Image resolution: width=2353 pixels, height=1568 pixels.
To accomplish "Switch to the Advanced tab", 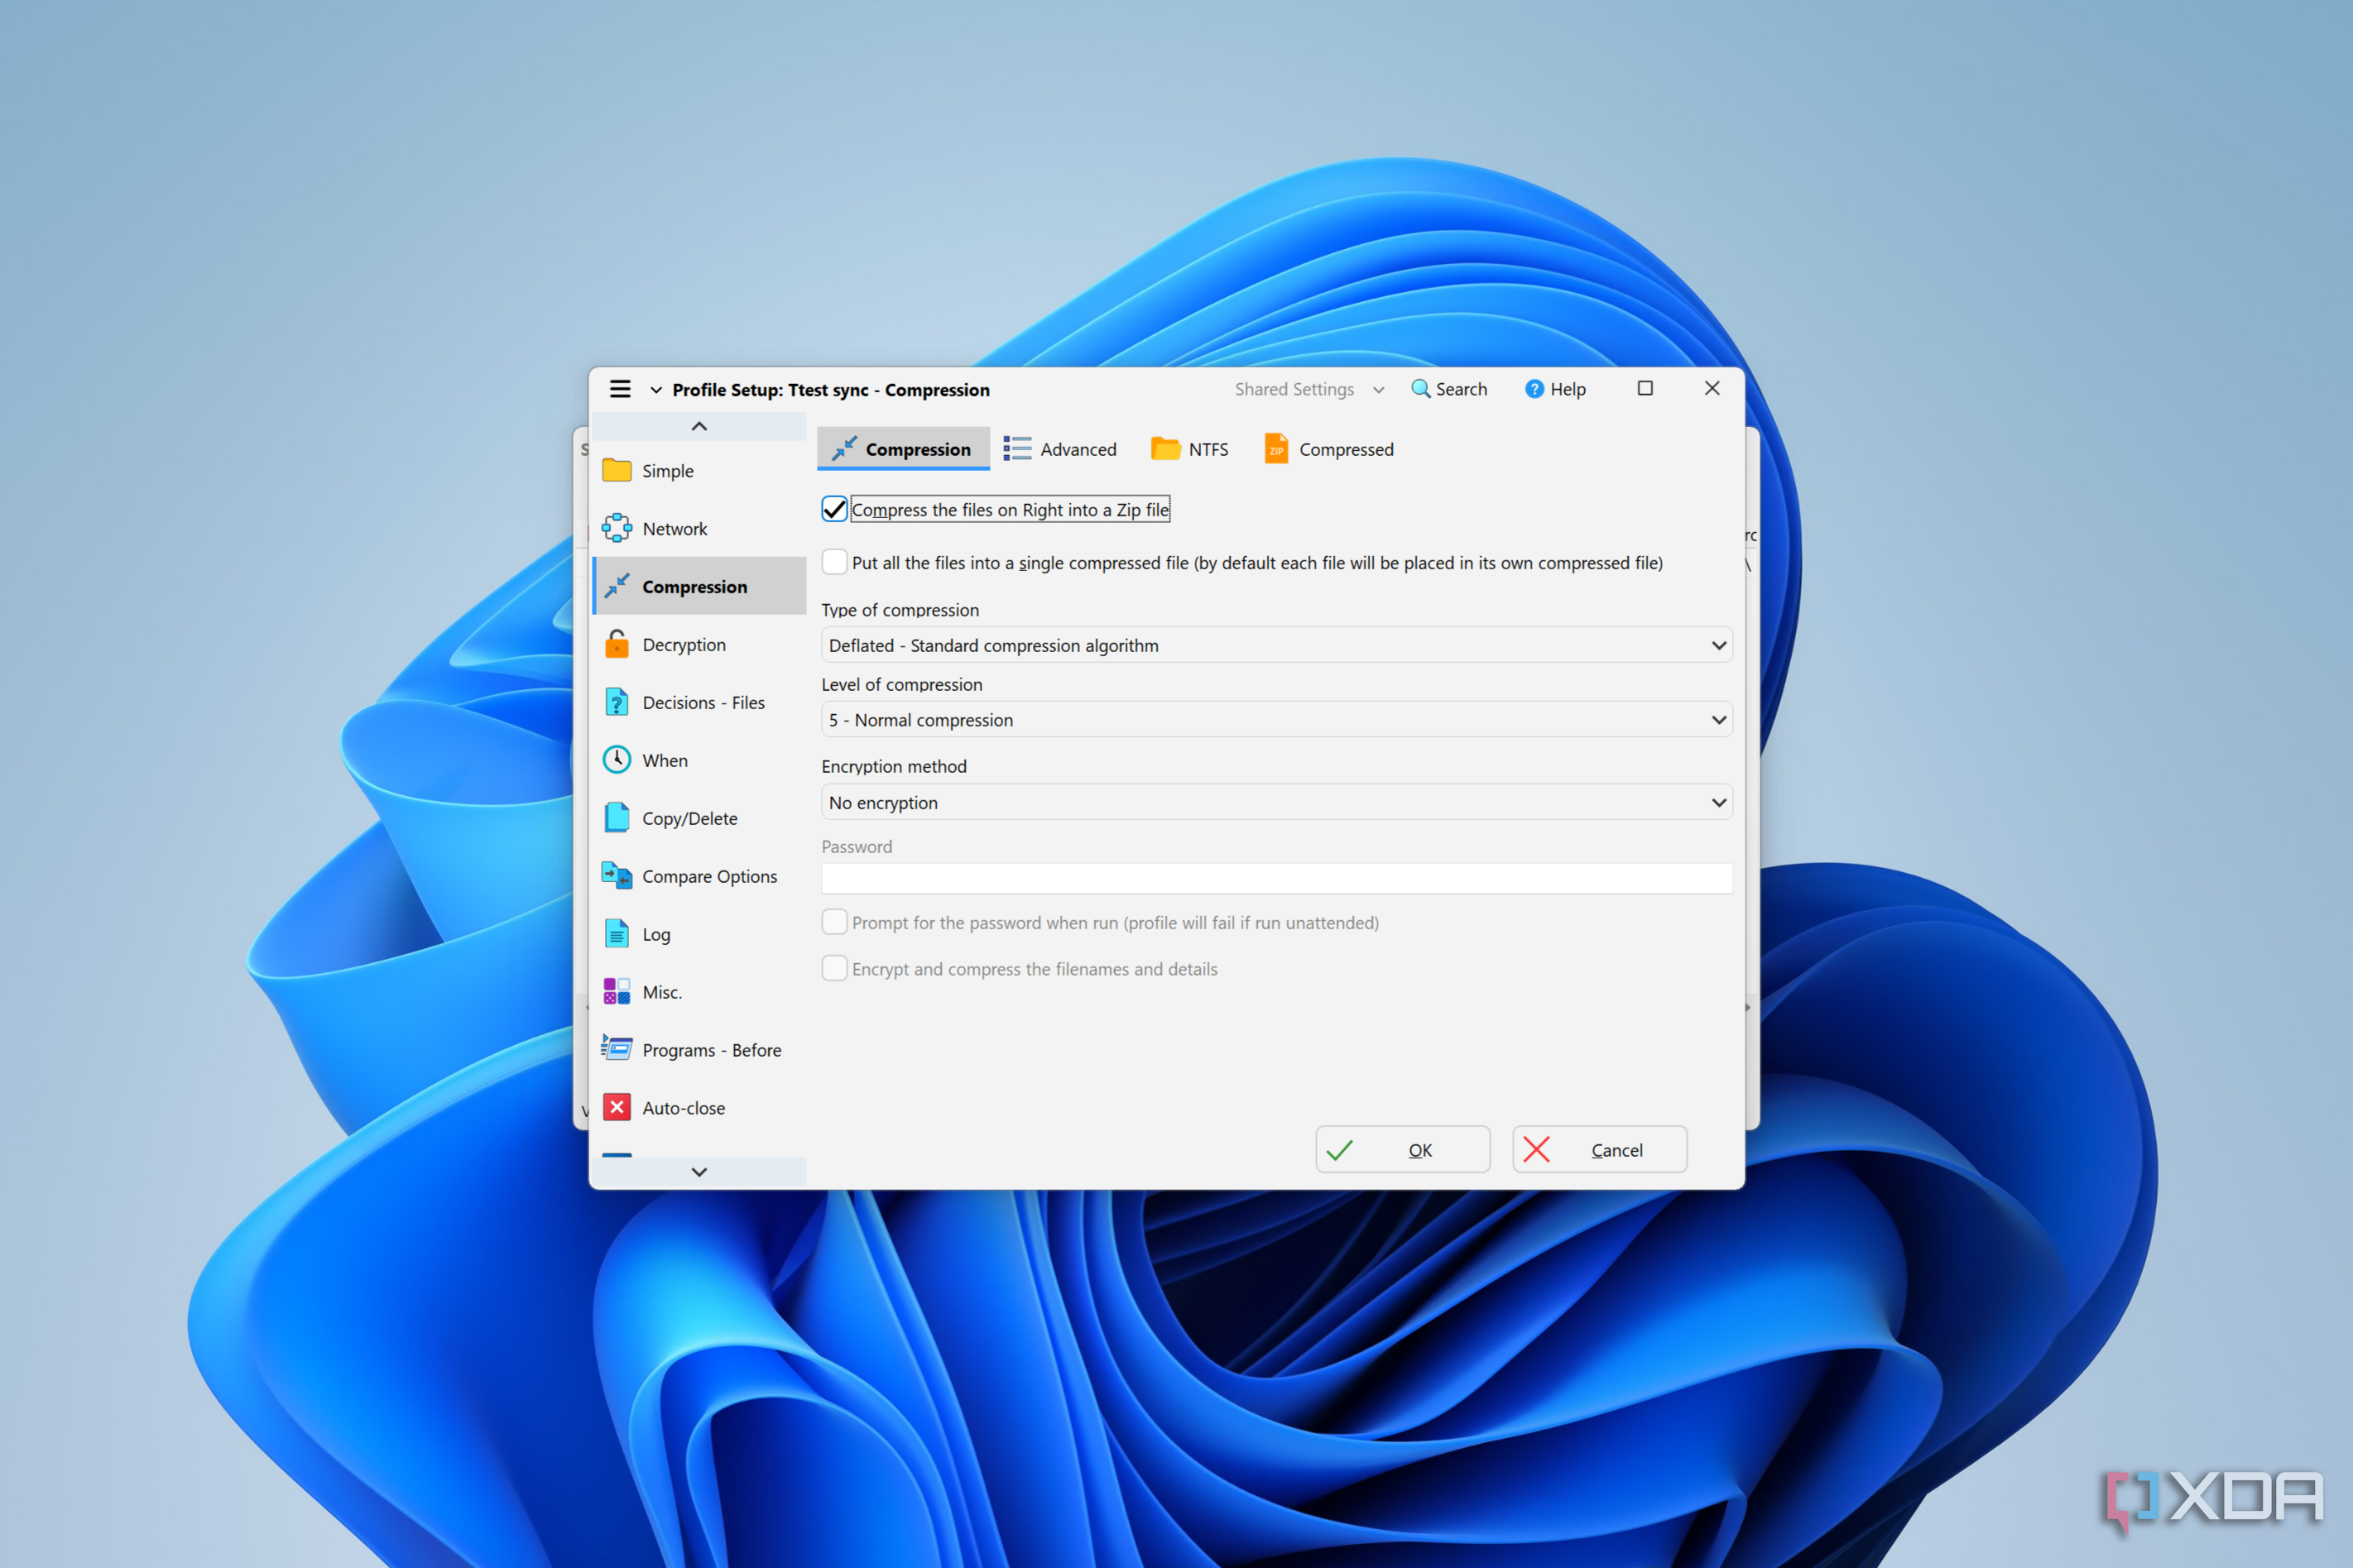I will click(x=1061, y=449).
